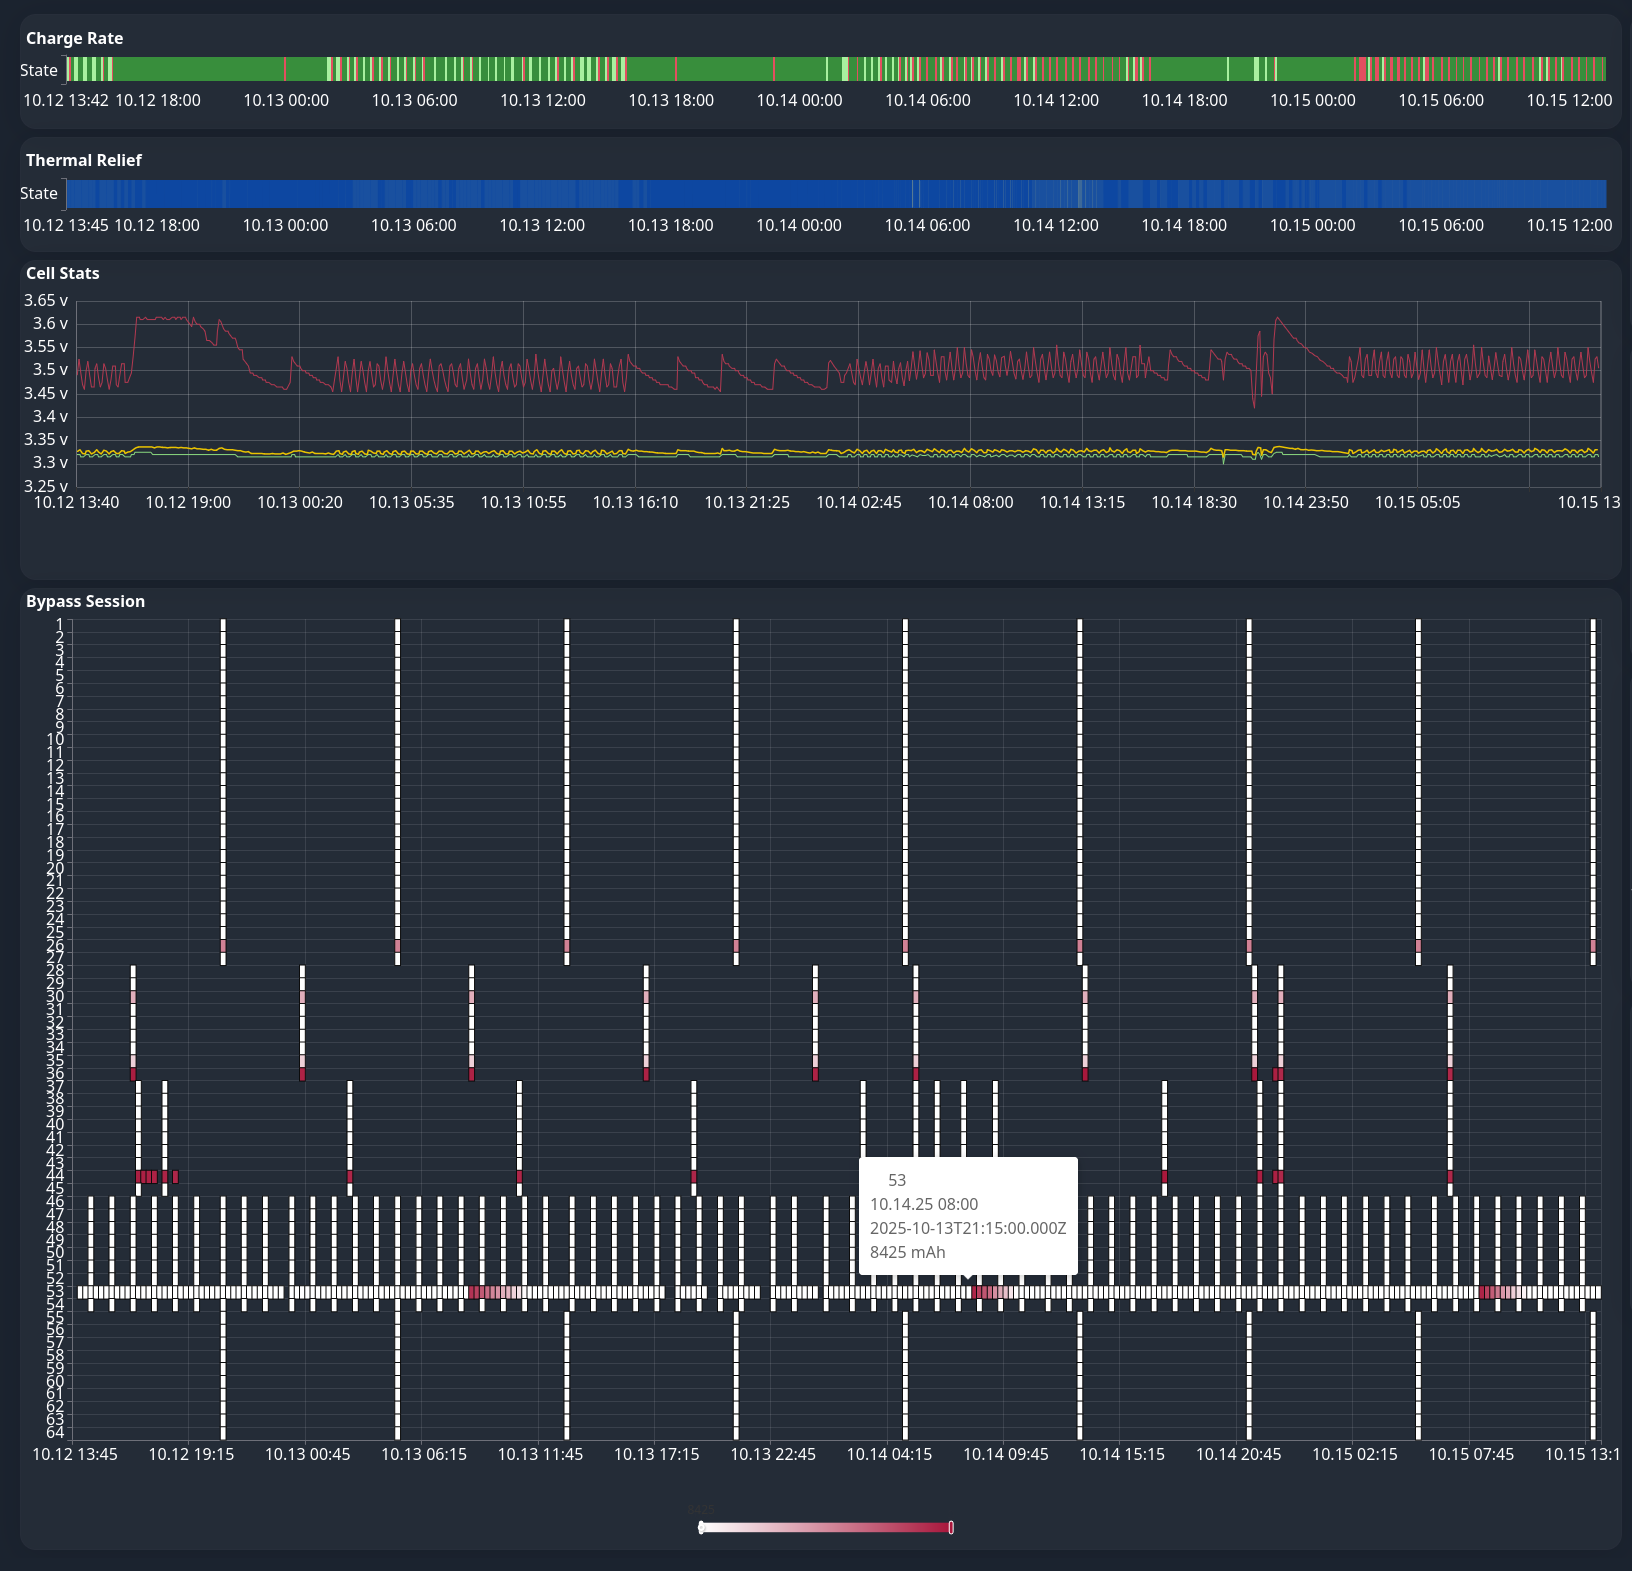Screen dimensions: 1632x1571
Task: Click the Bypass Session panel title
Action: click(x=85, y=601)
